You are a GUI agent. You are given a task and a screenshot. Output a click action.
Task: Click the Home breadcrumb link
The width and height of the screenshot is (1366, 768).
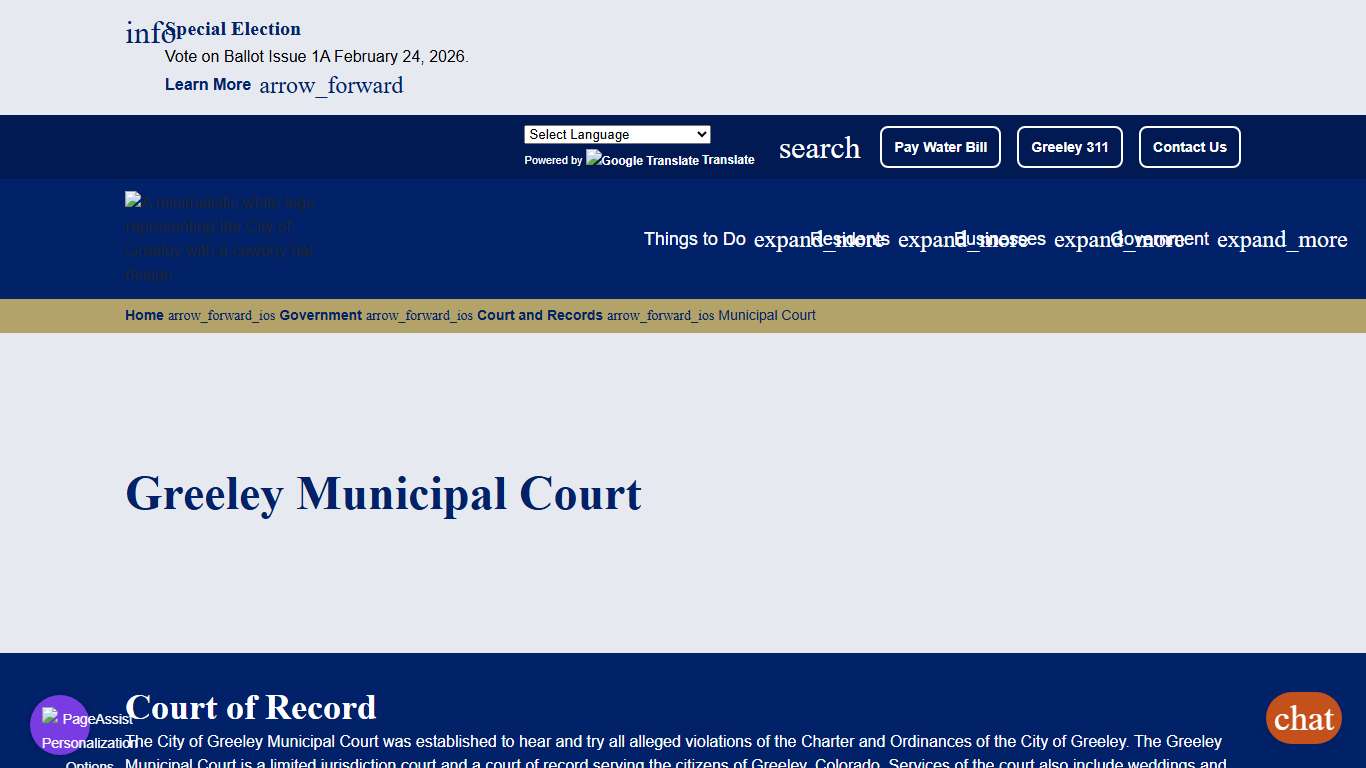(x=144, y=315)
